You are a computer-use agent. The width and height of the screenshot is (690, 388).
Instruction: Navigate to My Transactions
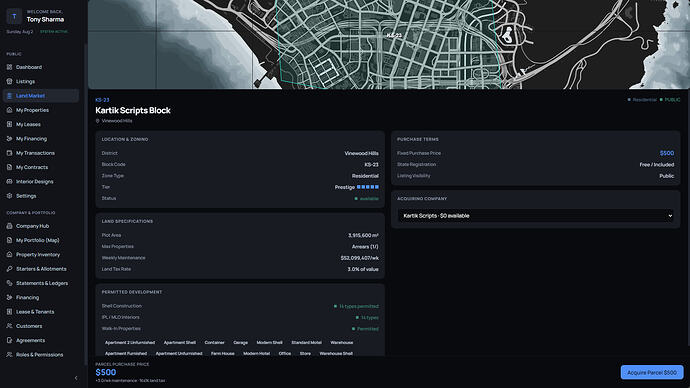click(x=40, y=153)
